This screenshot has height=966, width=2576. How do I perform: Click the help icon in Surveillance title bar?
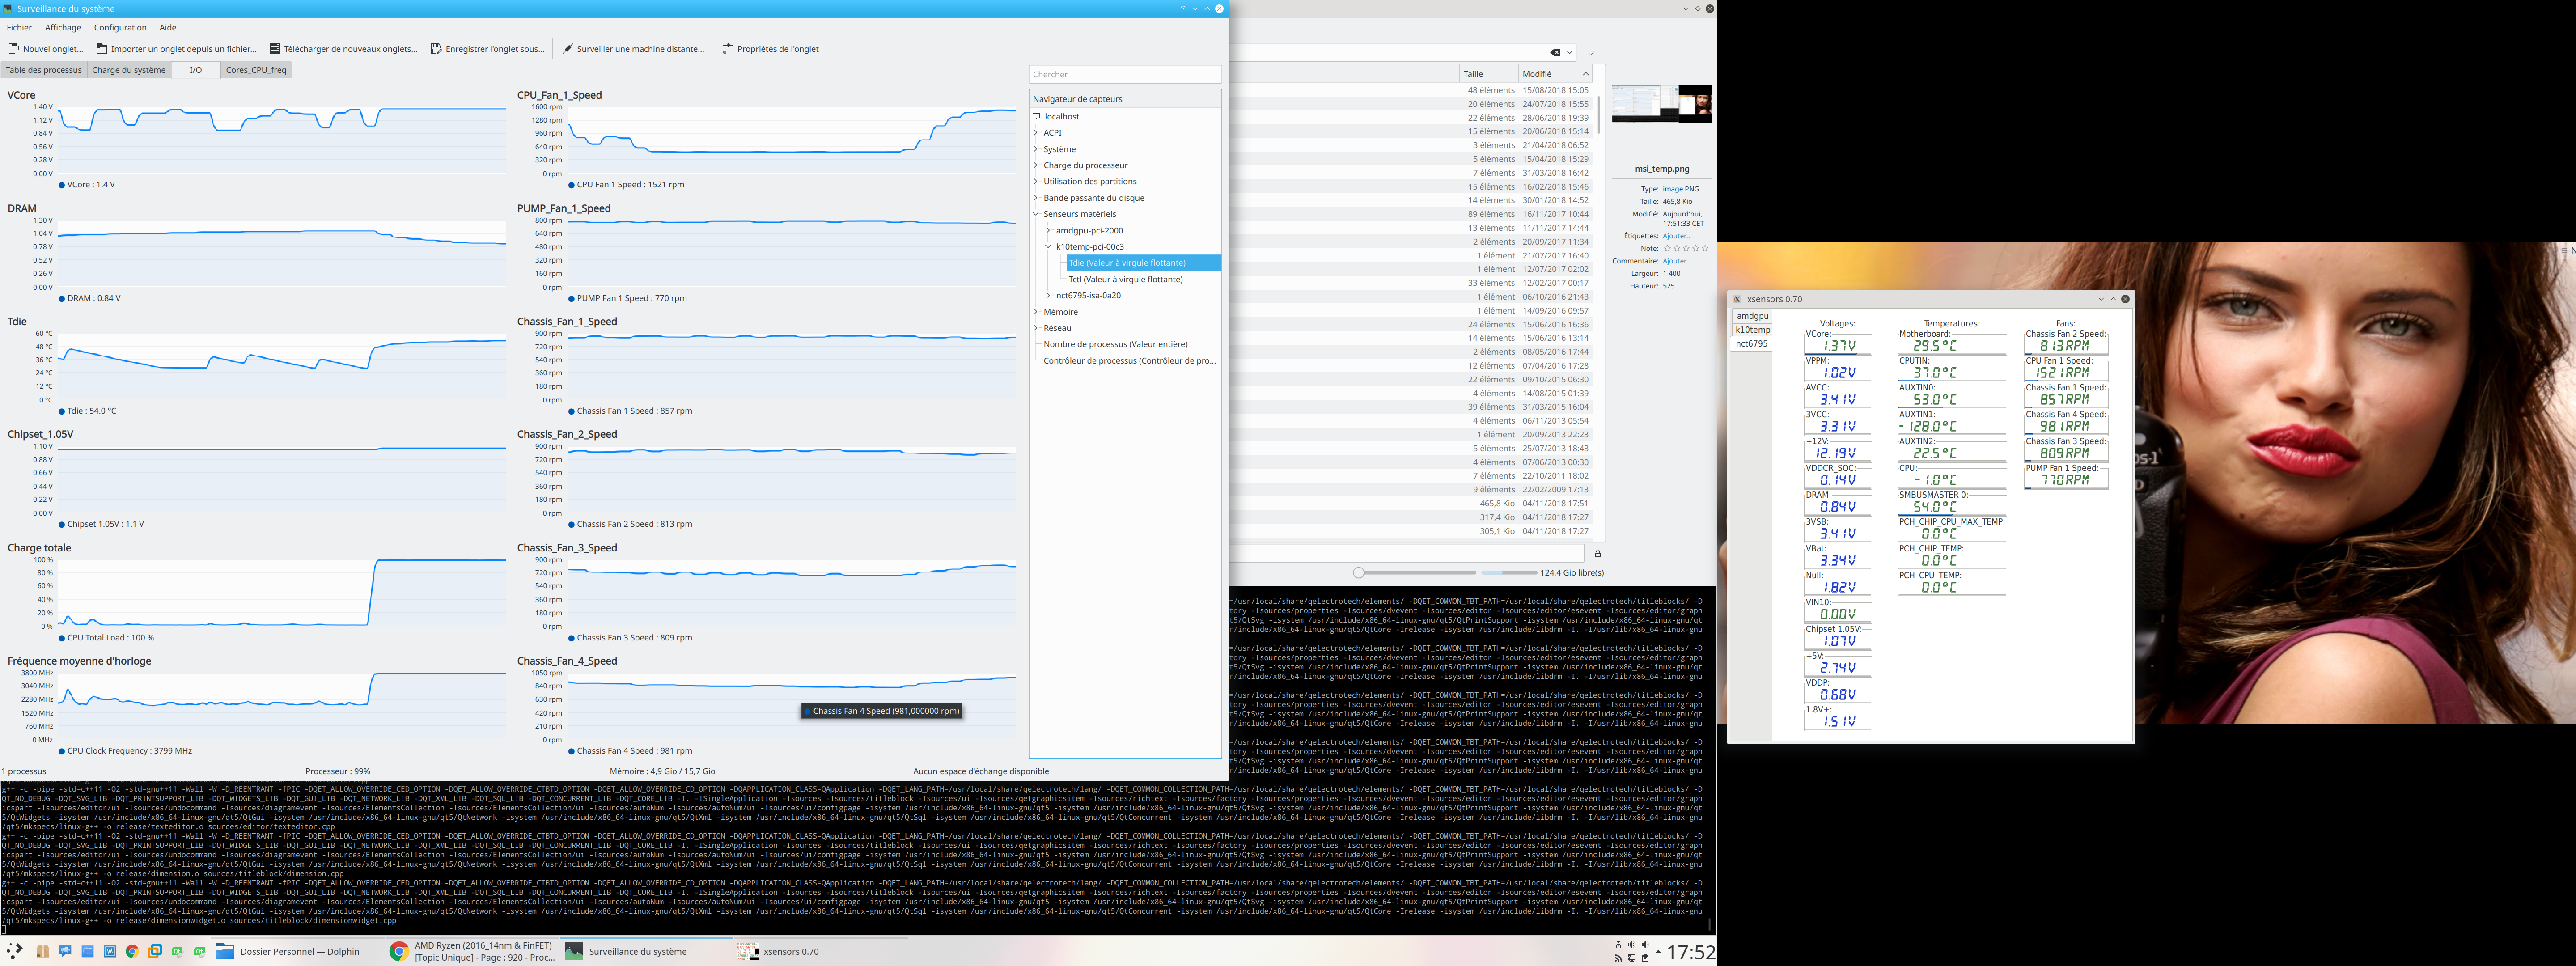coord(1182,9)
